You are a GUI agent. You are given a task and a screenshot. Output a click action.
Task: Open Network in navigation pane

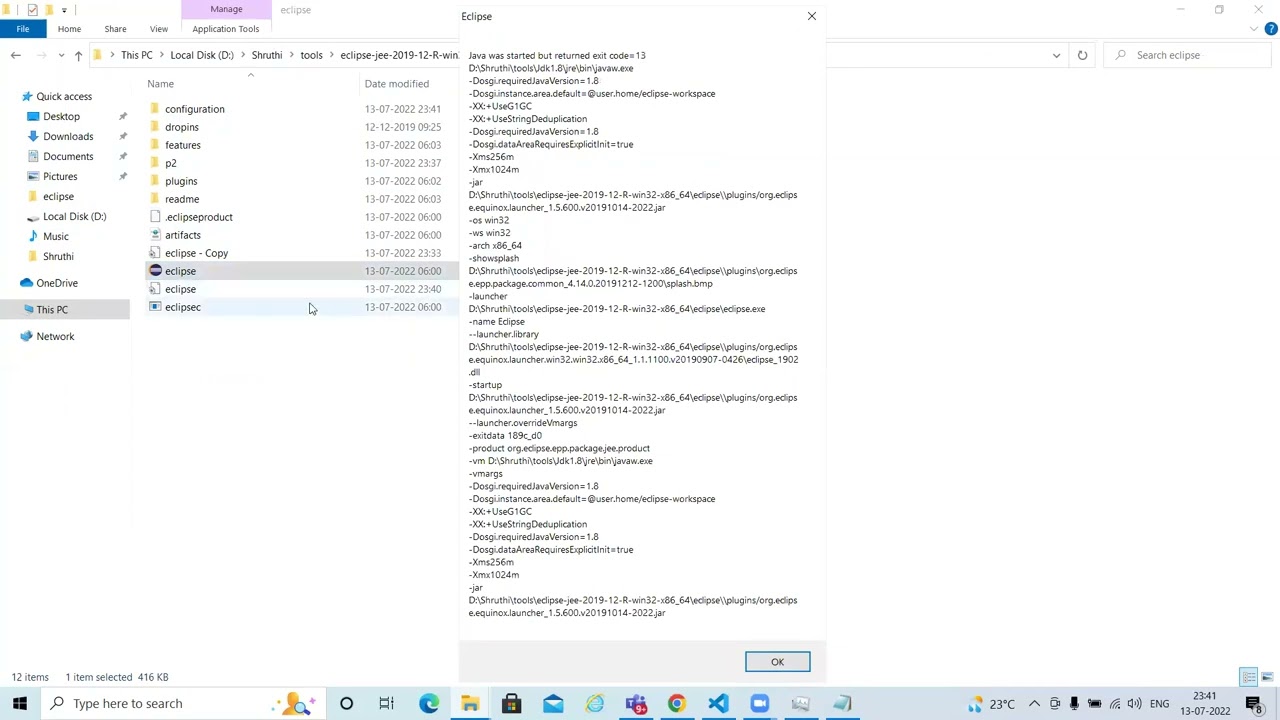(x=55, y=336)
